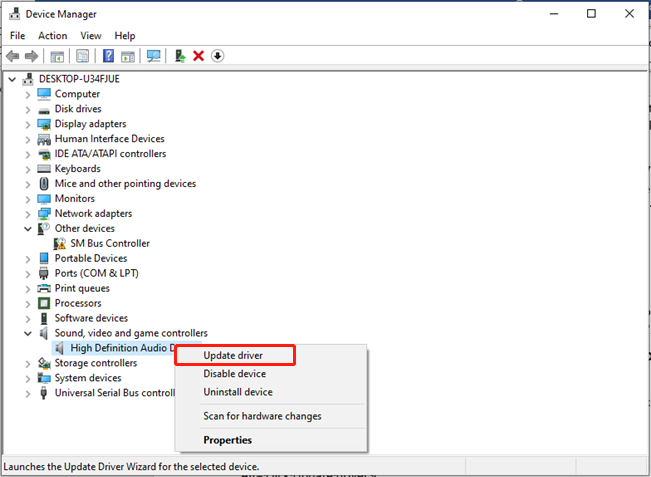Expand the Display adapters chevron
The height and width of the screenshot is (477, 651).
tap(27, 125)
